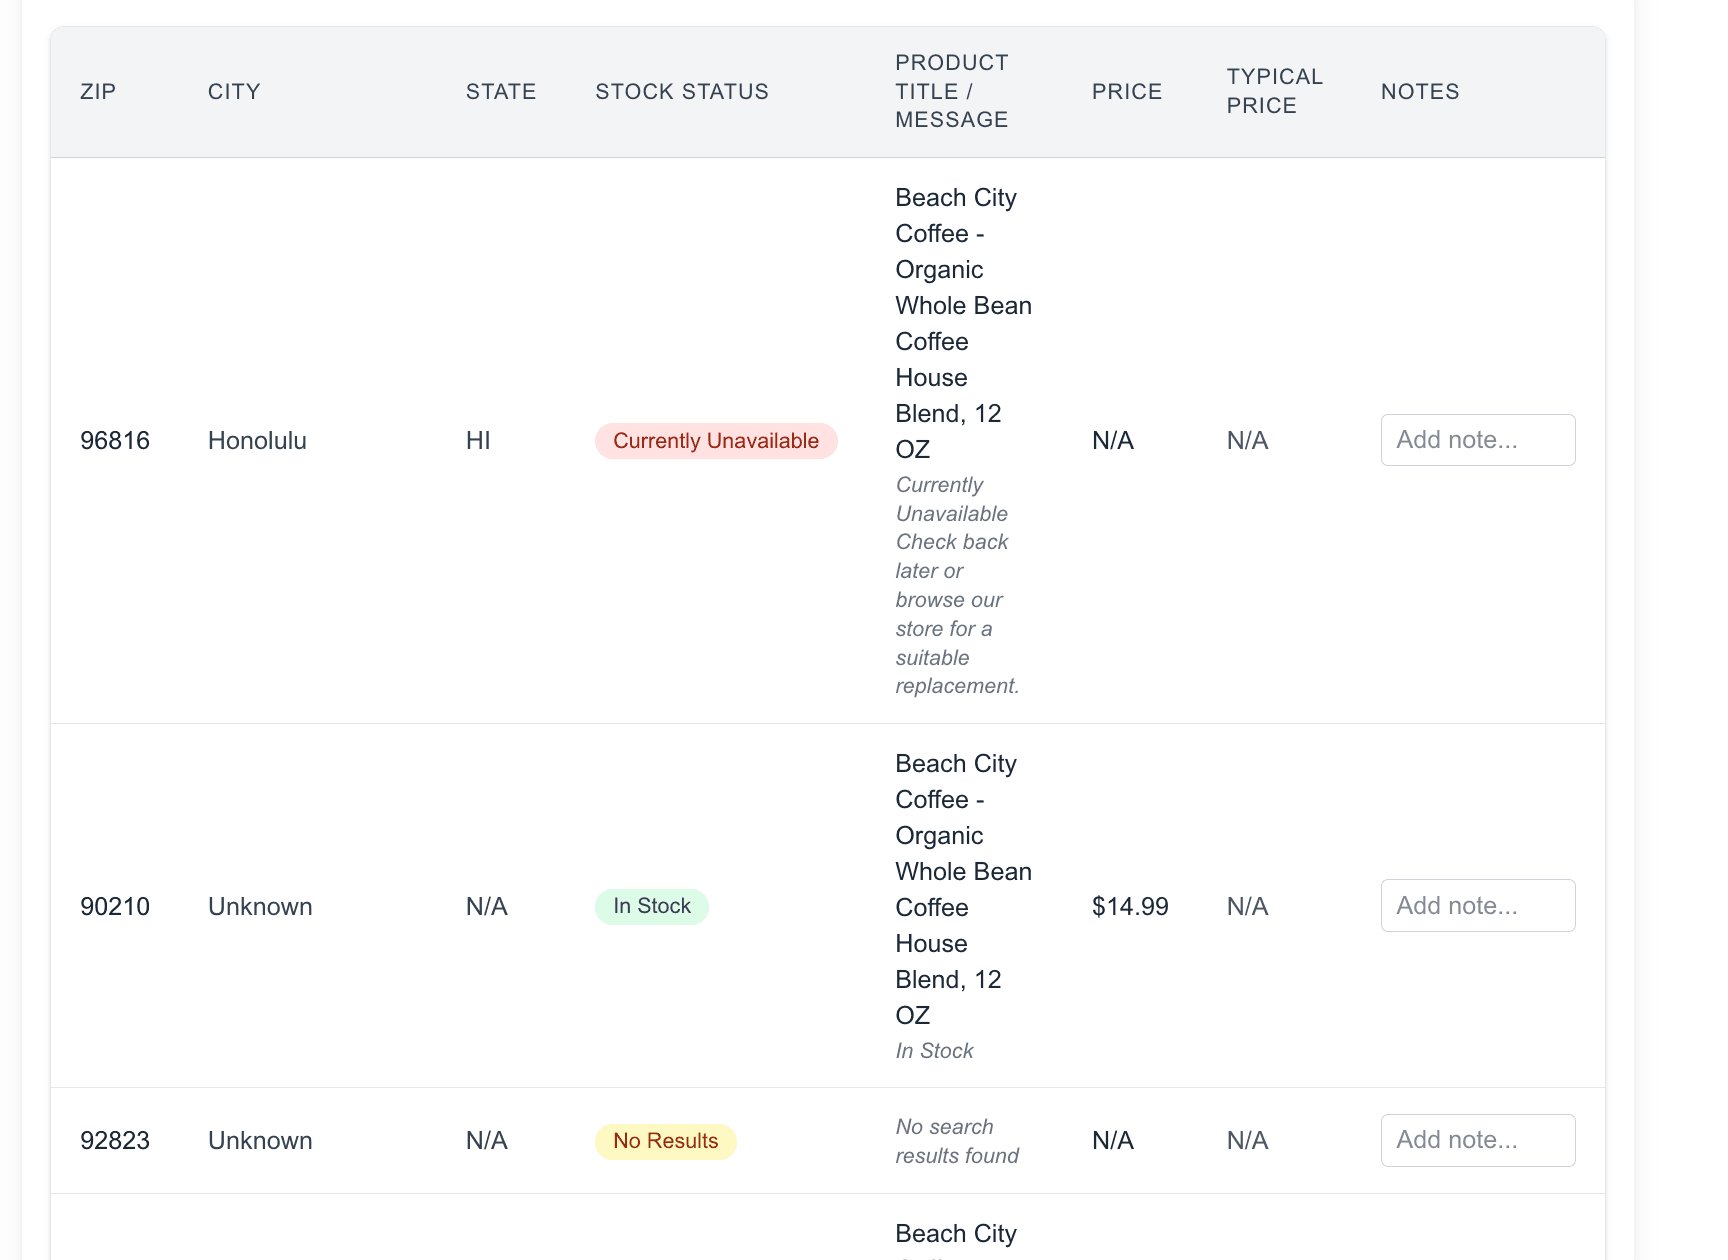The height and width of the screenshot is (1260, 1728).
Task: Select the No Results status badge
Action: pyautogui.click(x=666, y=1141)
